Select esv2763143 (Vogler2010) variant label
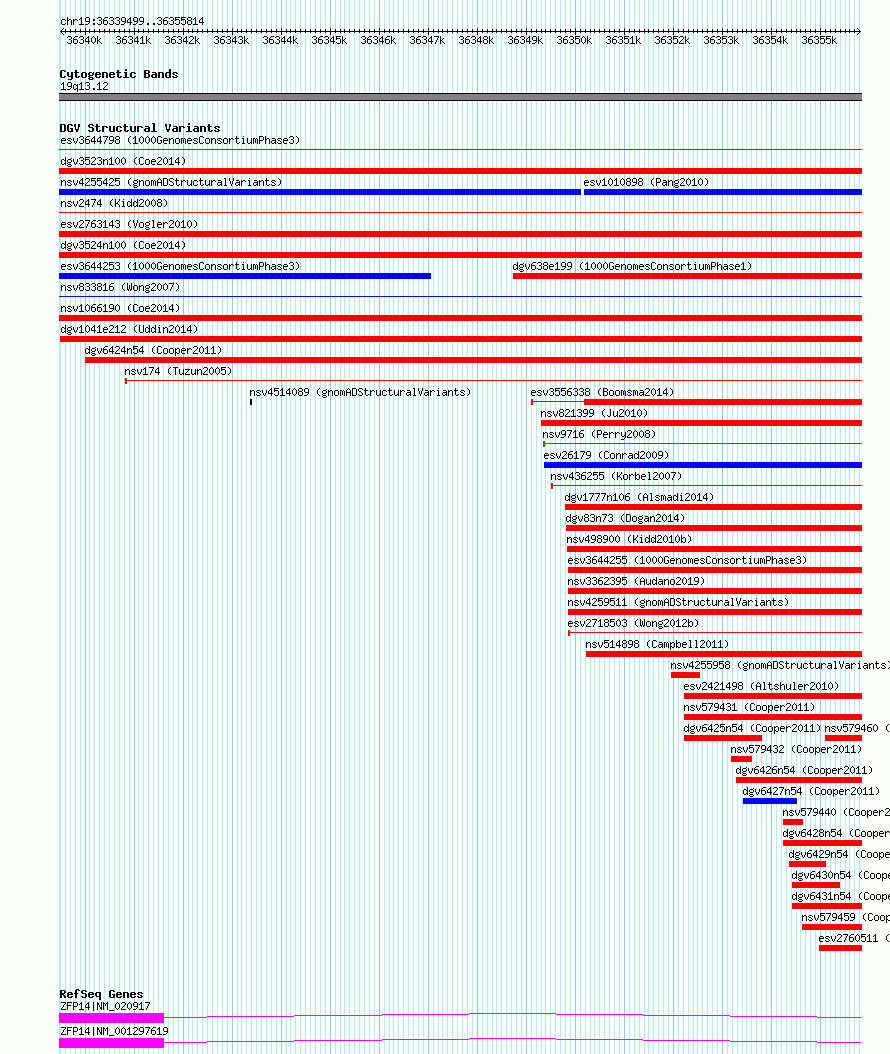This screenshot has height=1054, width=890. tap(129, 224)
